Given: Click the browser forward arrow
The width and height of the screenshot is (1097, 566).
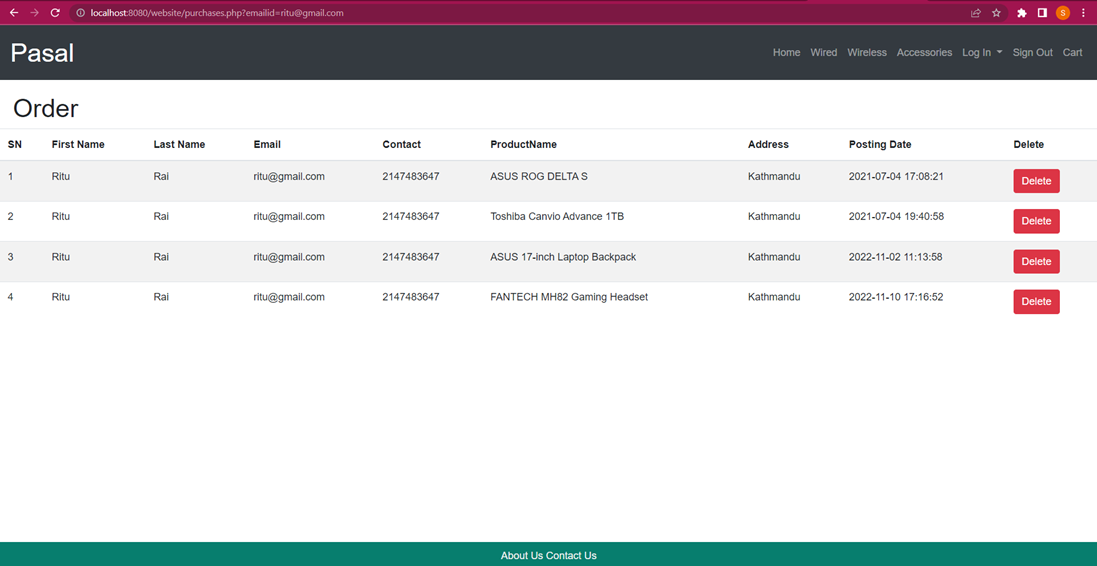Looking at the screenshot, I should click(35, 13).
